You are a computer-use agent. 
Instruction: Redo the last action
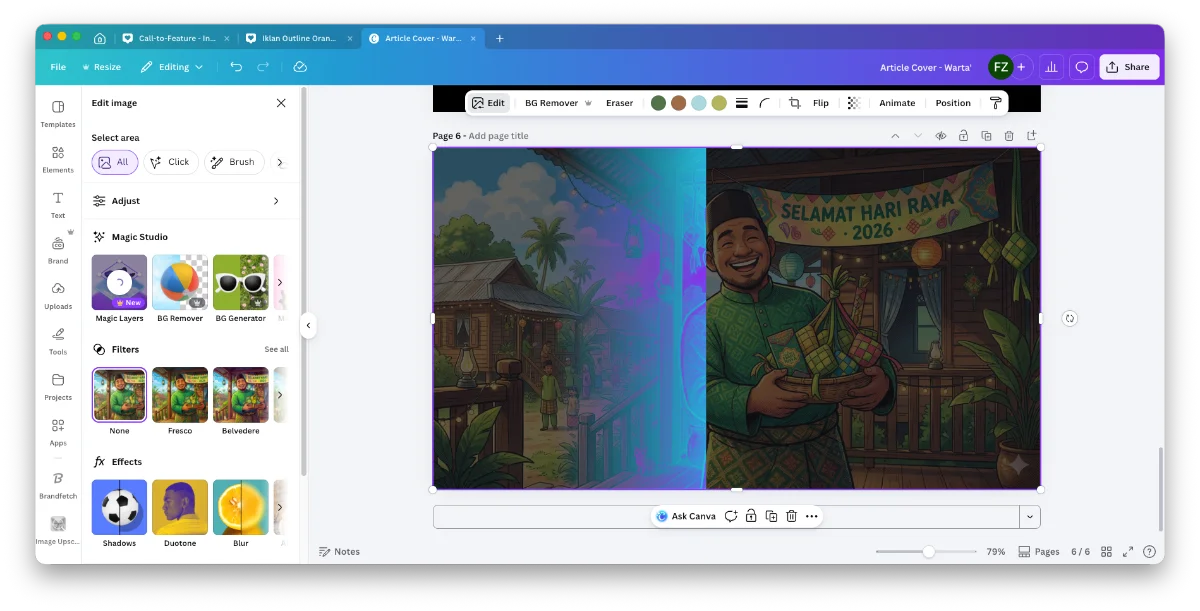click(x=263, y=67)
